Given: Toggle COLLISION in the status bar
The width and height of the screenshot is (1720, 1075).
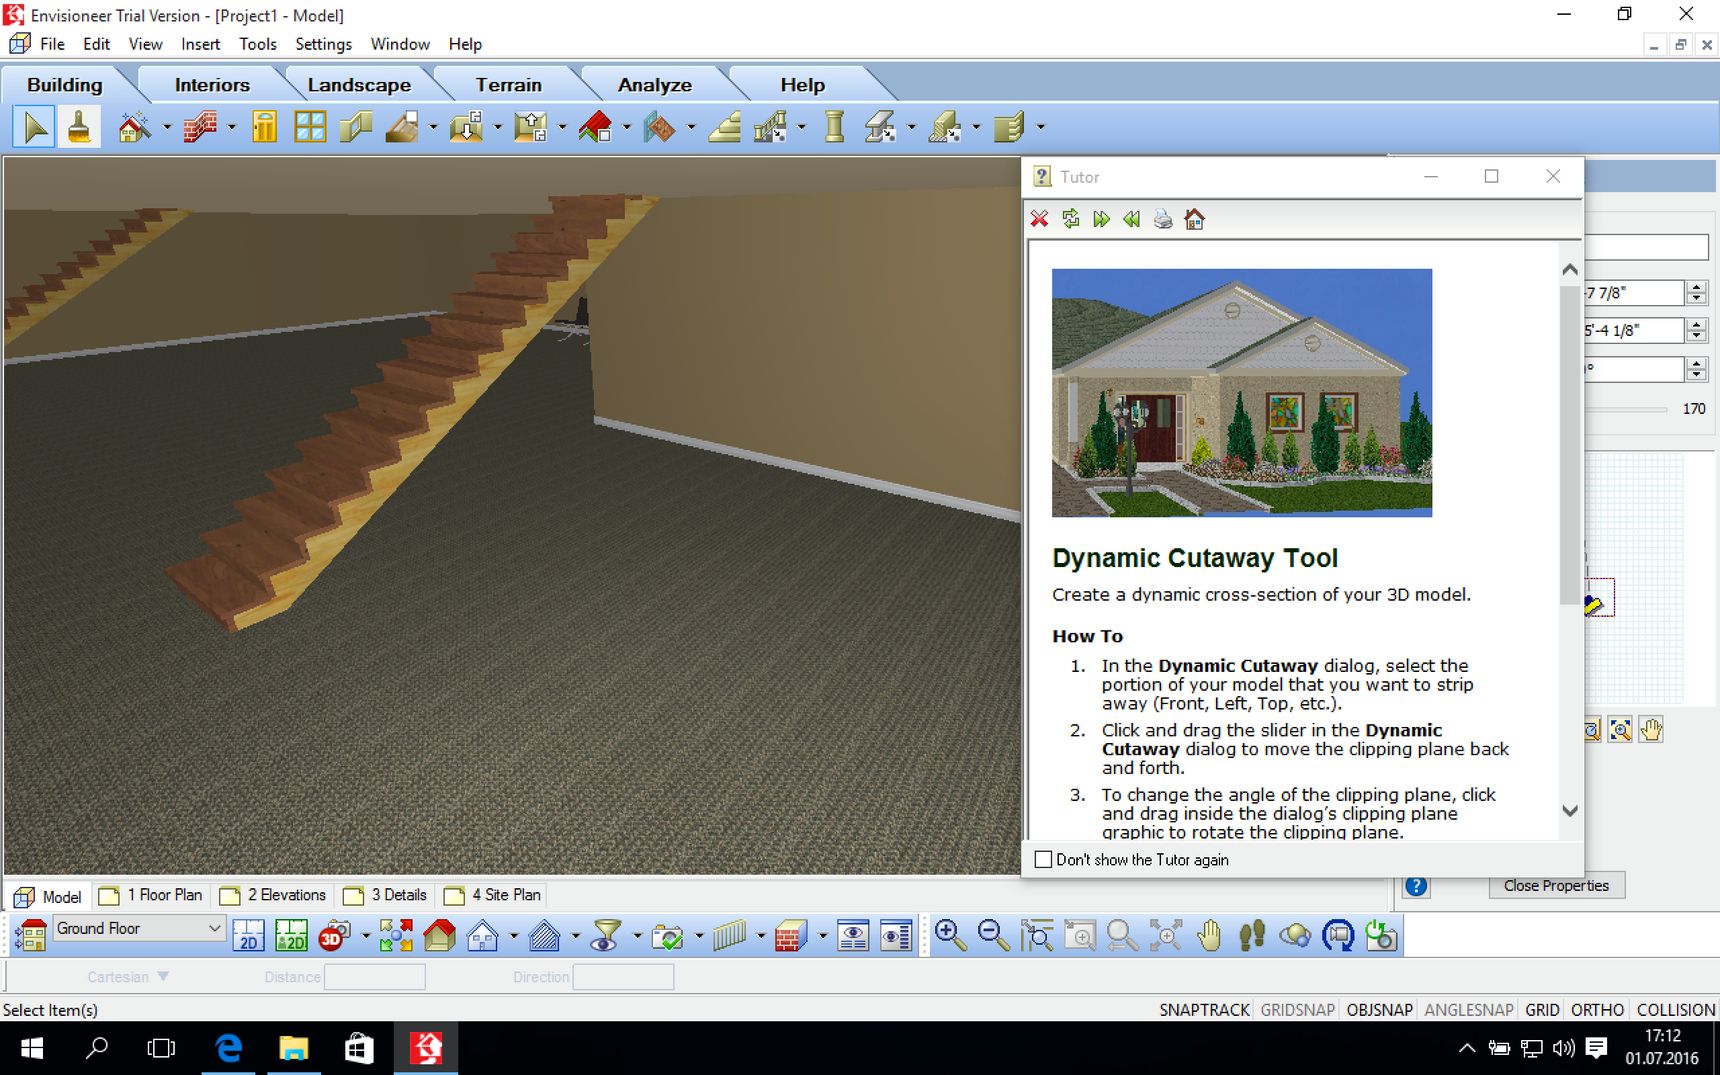Looking at the screenshot, I should 1675,1010.
